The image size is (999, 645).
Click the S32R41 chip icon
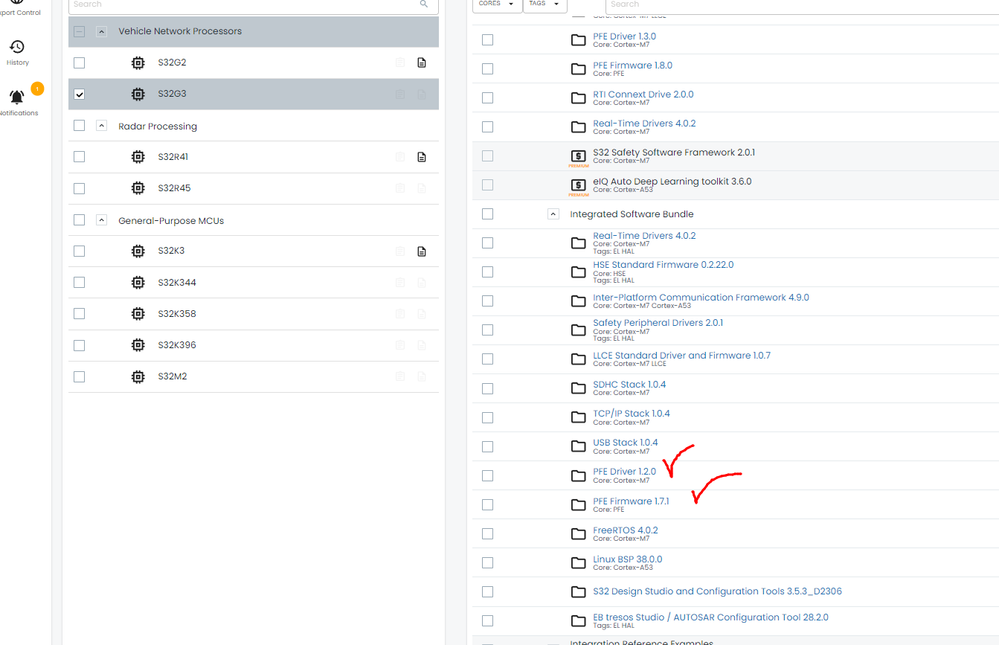pyautogui.click(x=138, y=157)
